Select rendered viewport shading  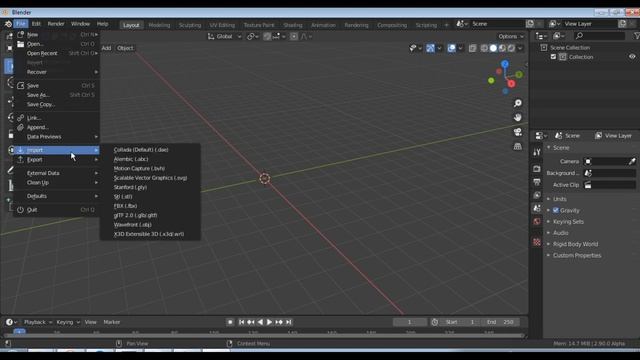(511, 48)
